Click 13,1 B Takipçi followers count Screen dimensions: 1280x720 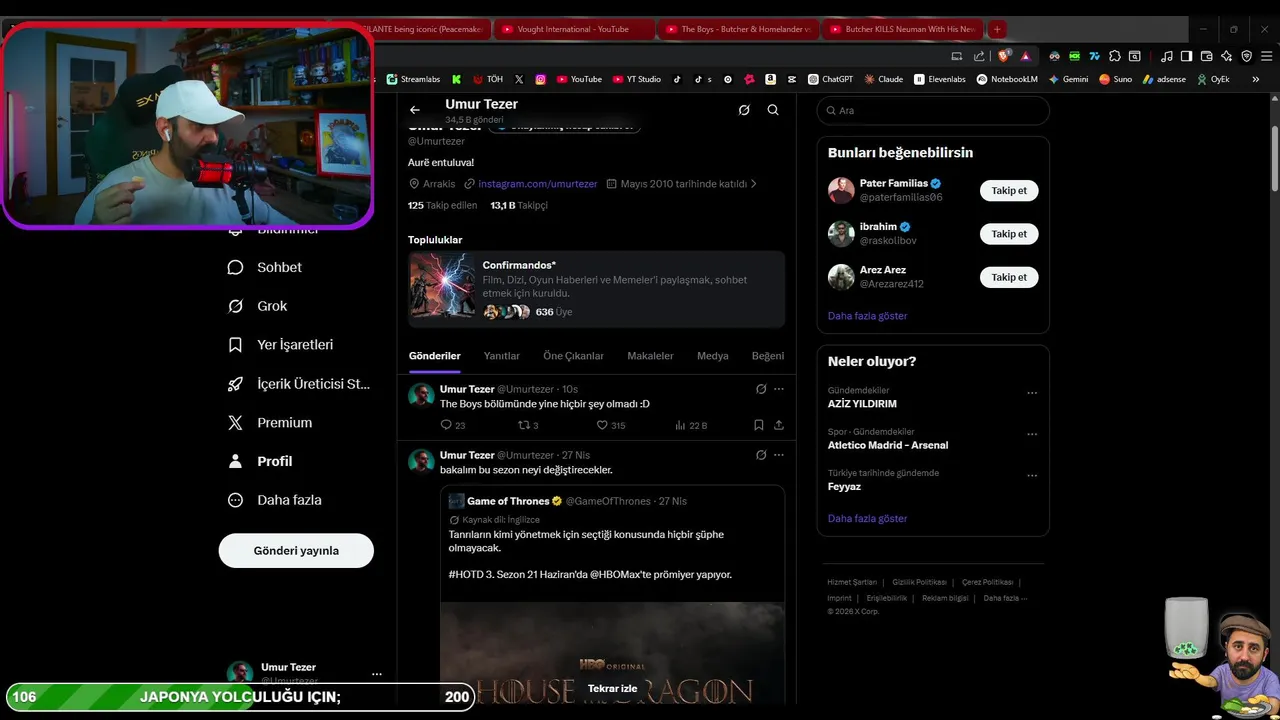pos(519,205)
